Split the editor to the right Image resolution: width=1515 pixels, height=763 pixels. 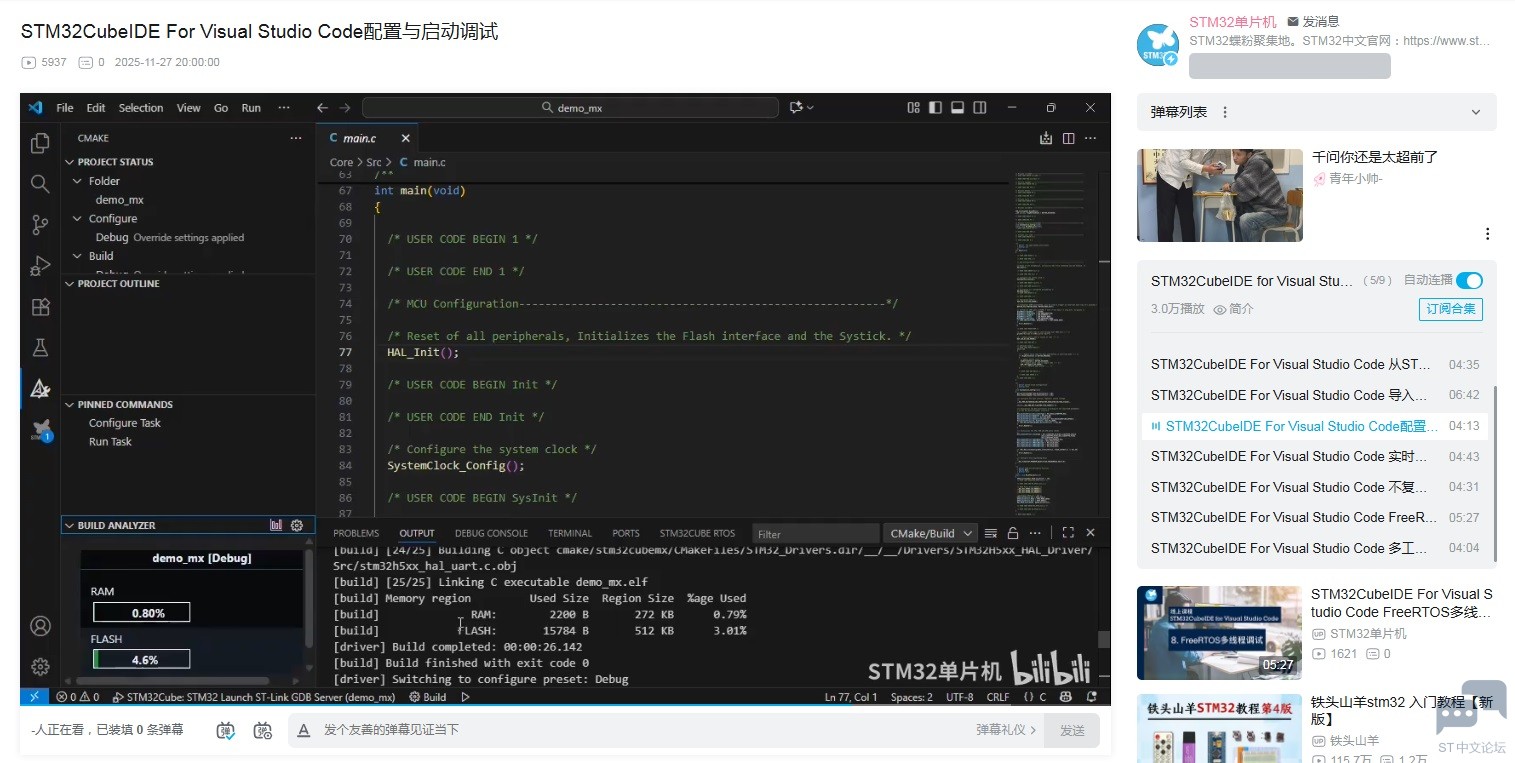coord(1068,138)
